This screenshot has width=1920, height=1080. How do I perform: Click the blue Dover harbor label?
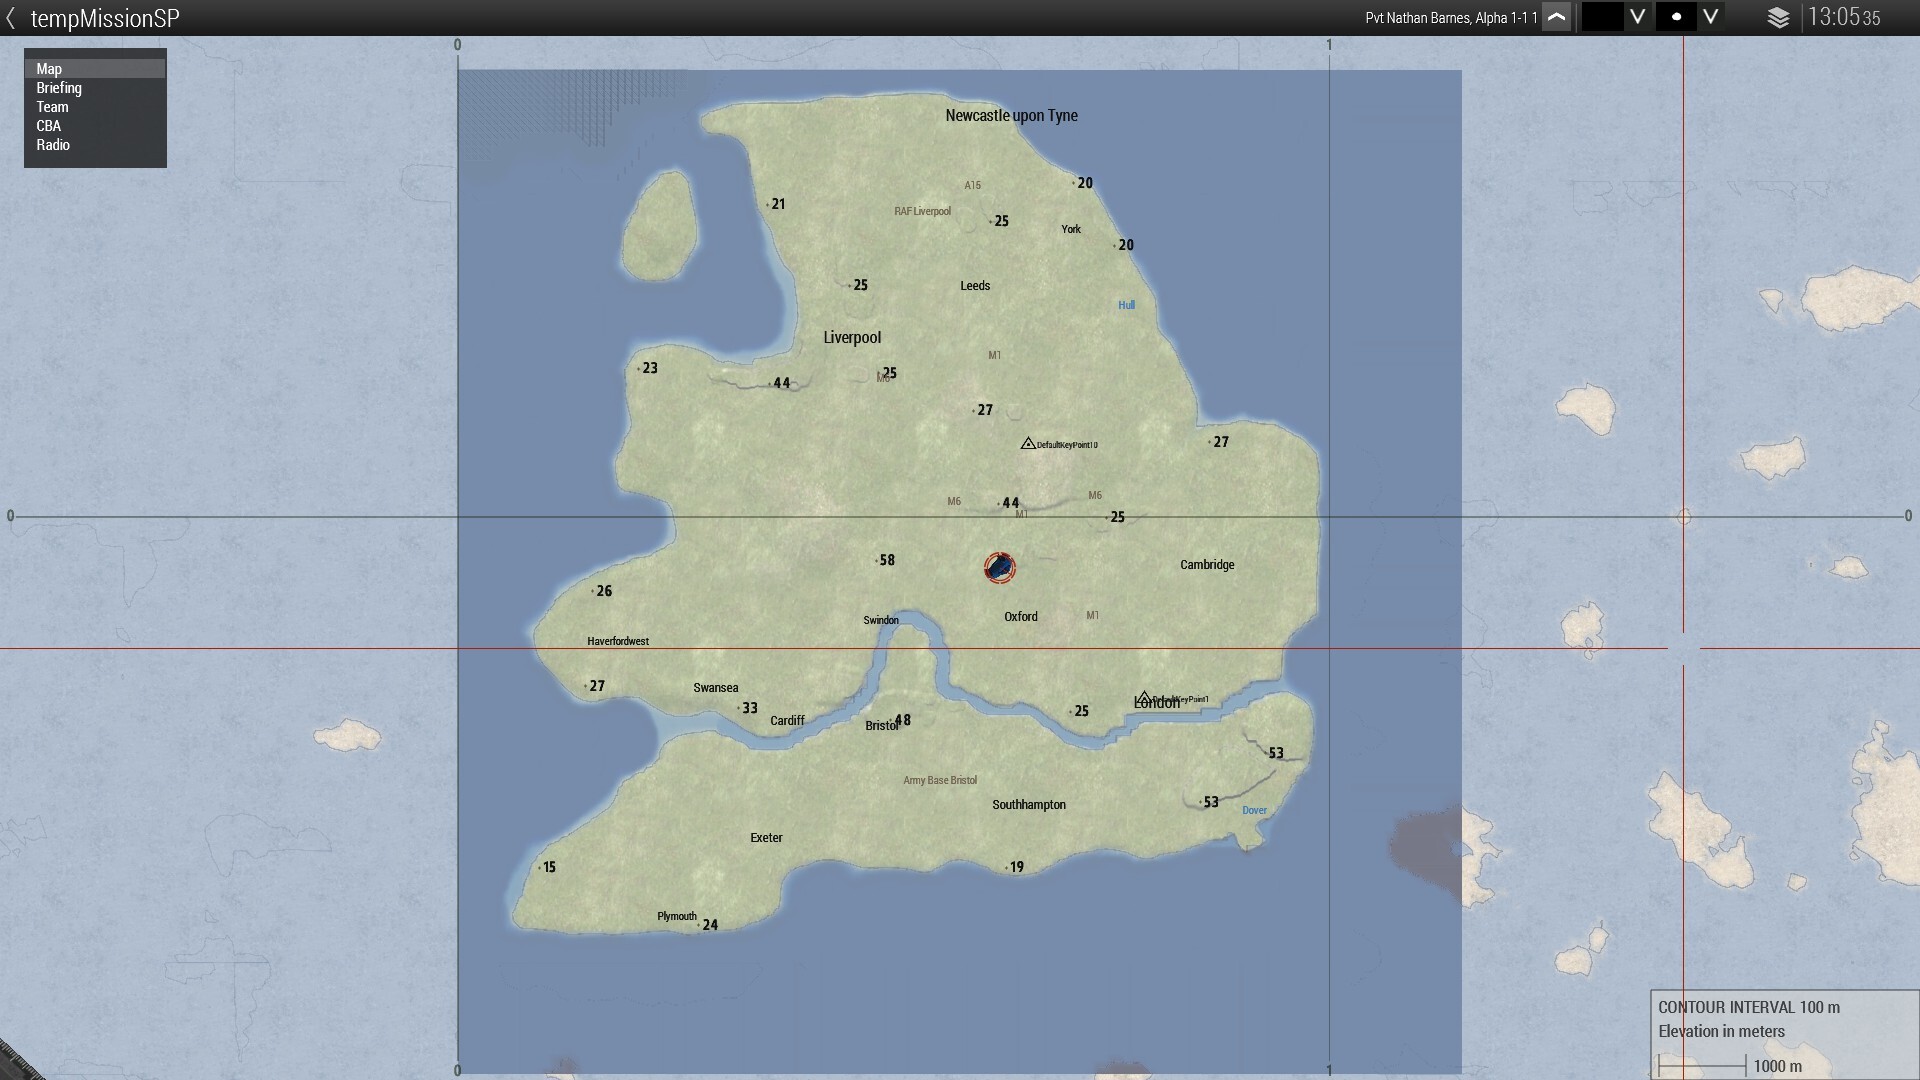tap(1254, 811)
